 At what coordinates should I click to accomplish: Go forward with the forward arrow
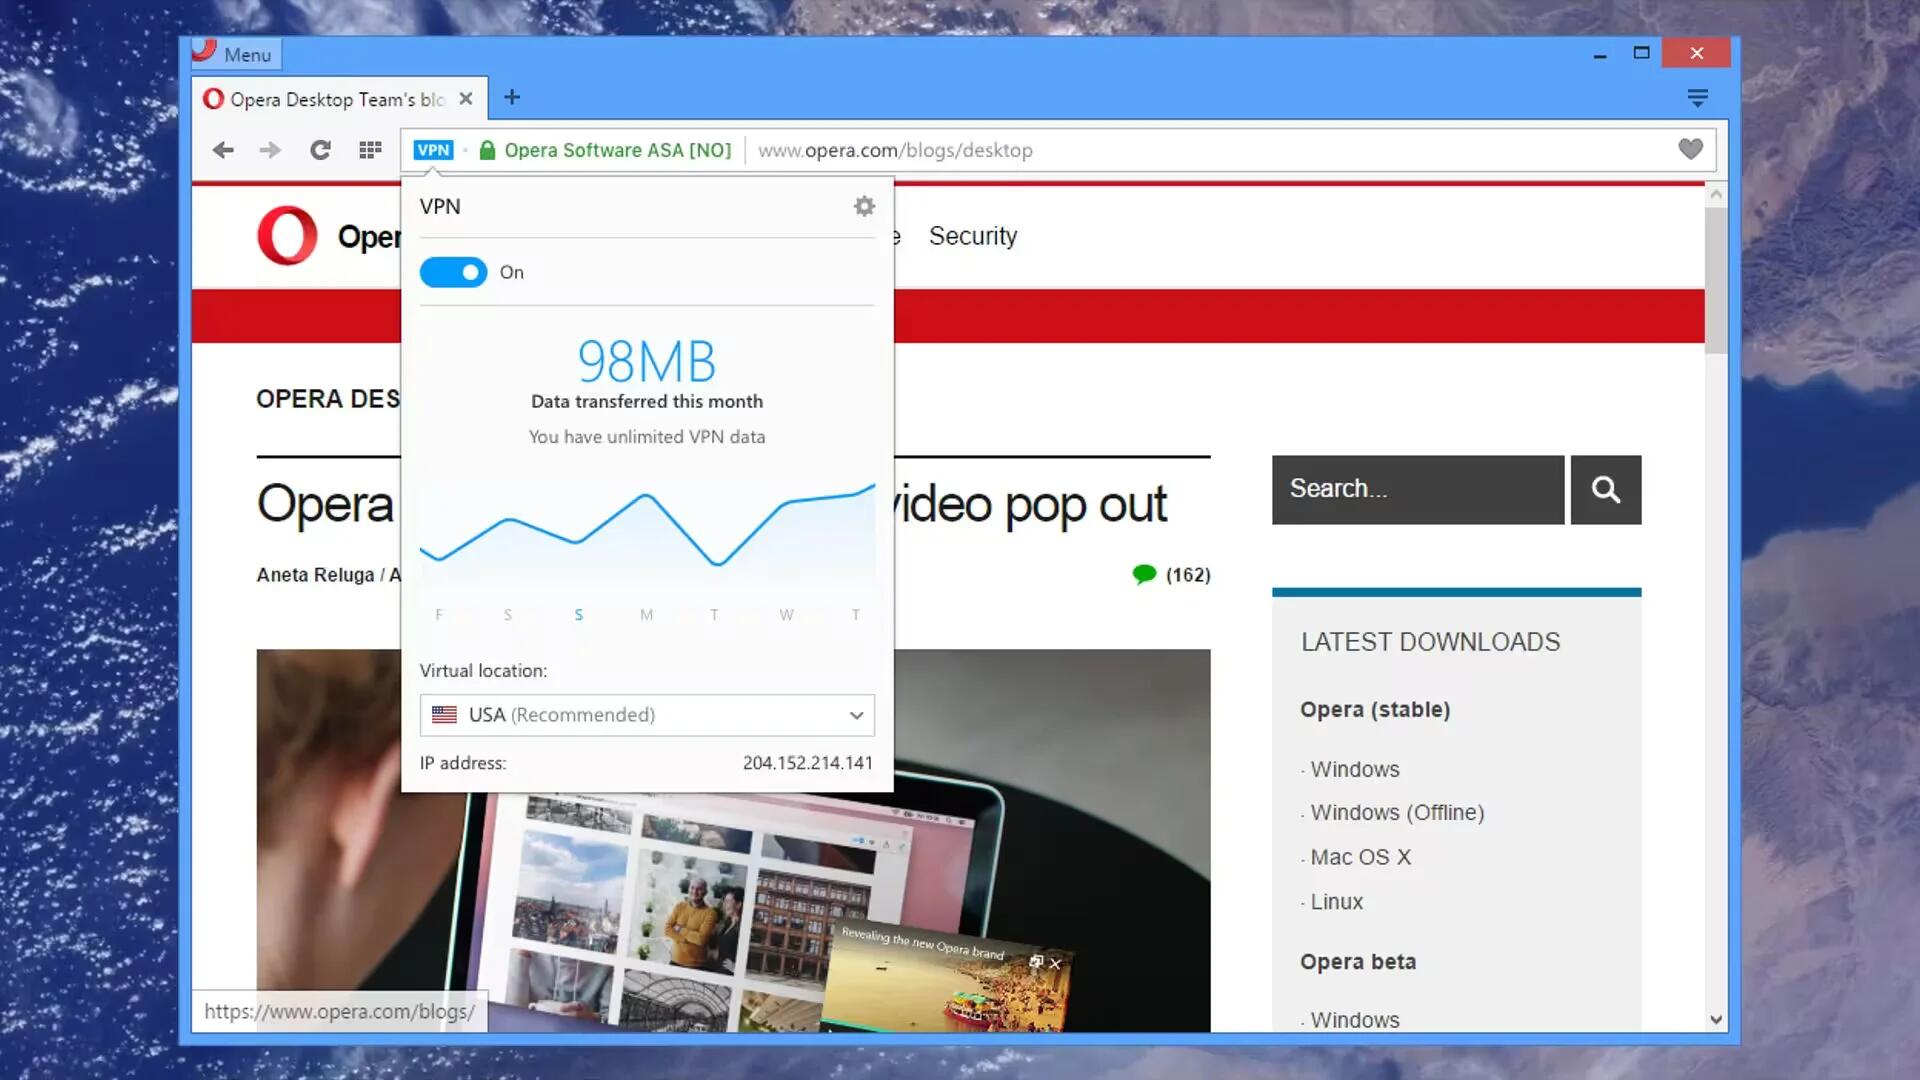point(271,150)
